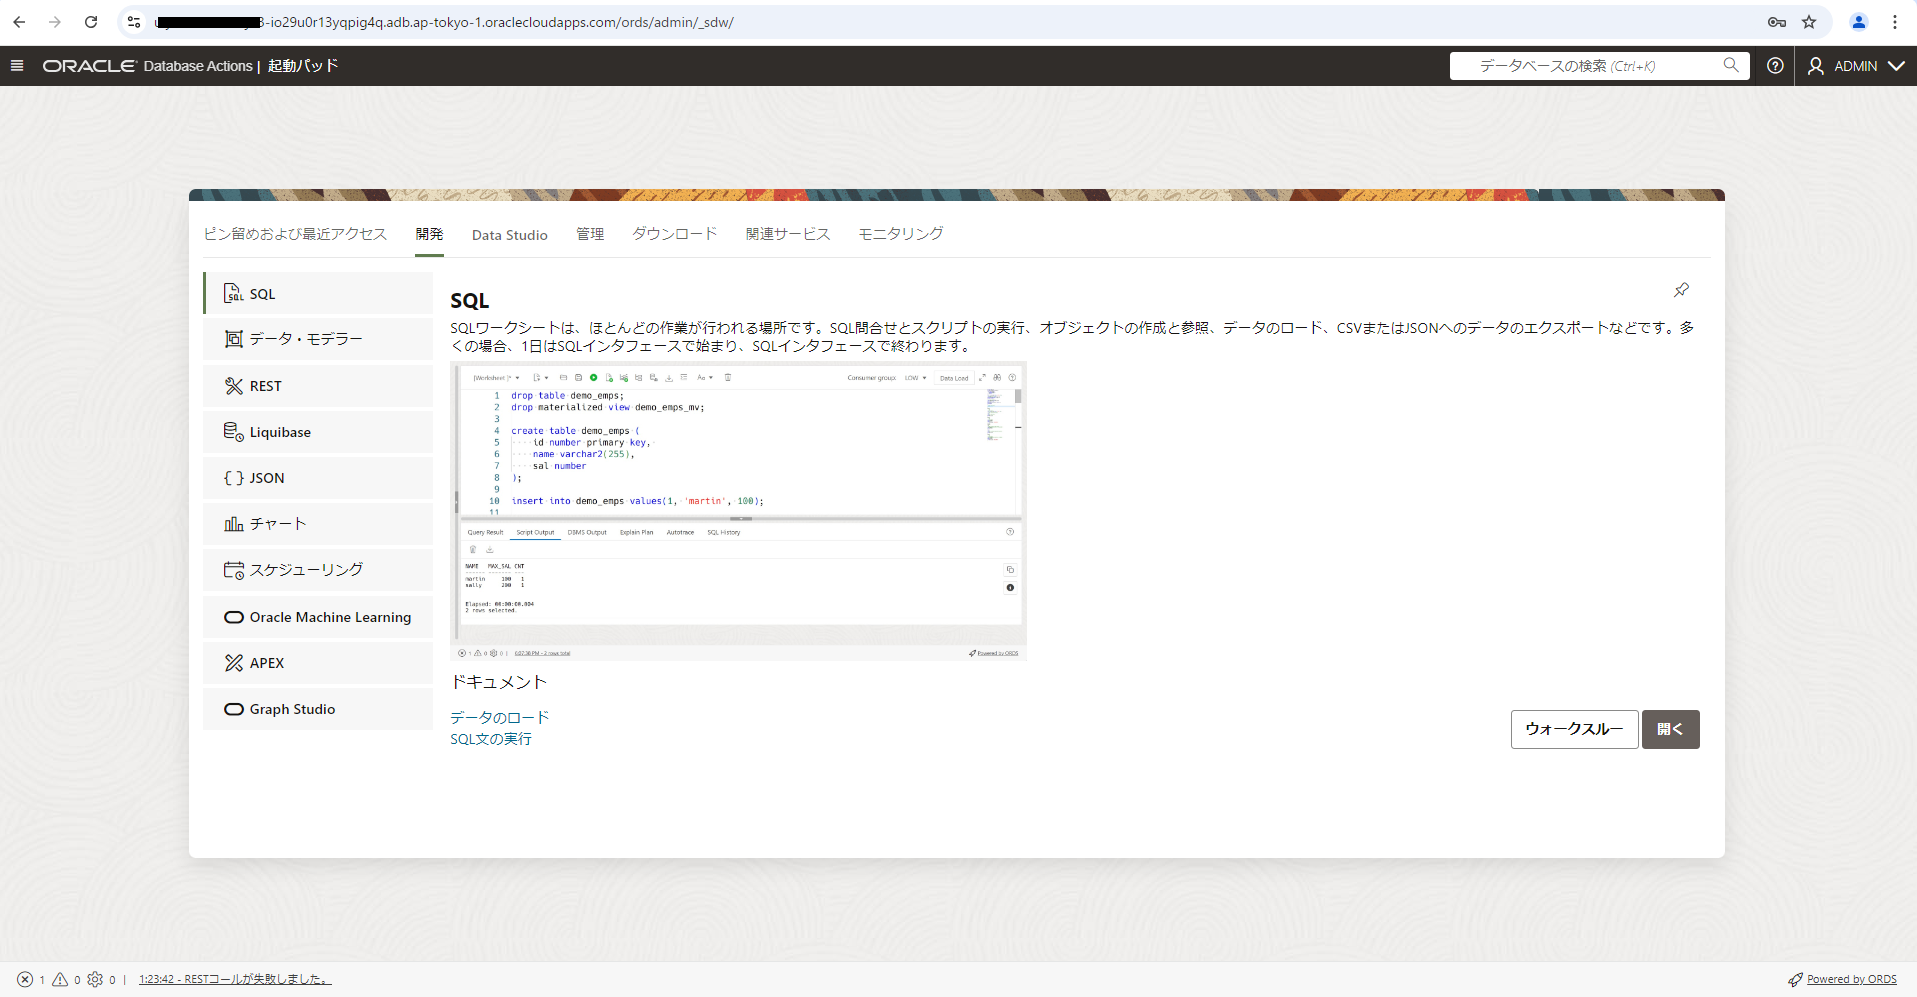Image resolution: width=1917 pixels, height=997 pixels.
Task: View site information icon in address bar
Action: pyautogui.click(x=134, y=22)
